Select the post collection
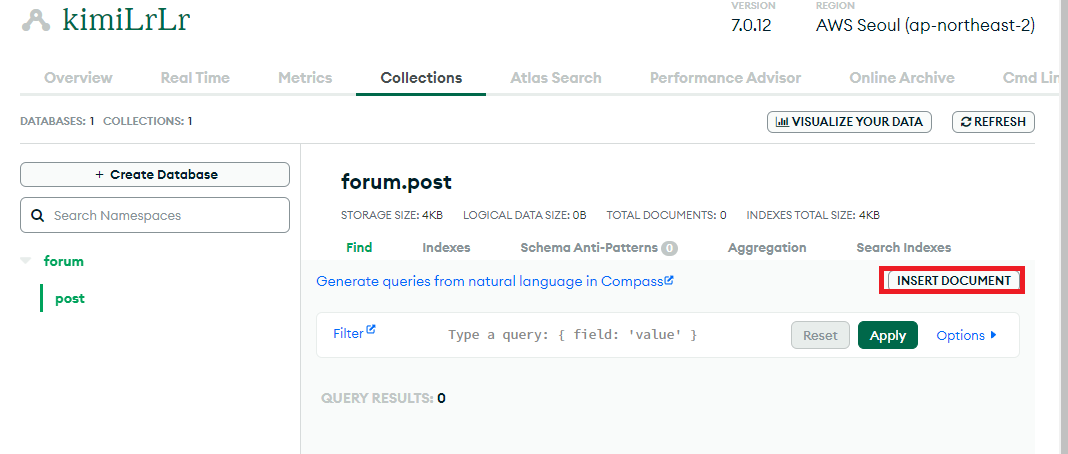This screenshot has height=454, width=1068. 69,298
